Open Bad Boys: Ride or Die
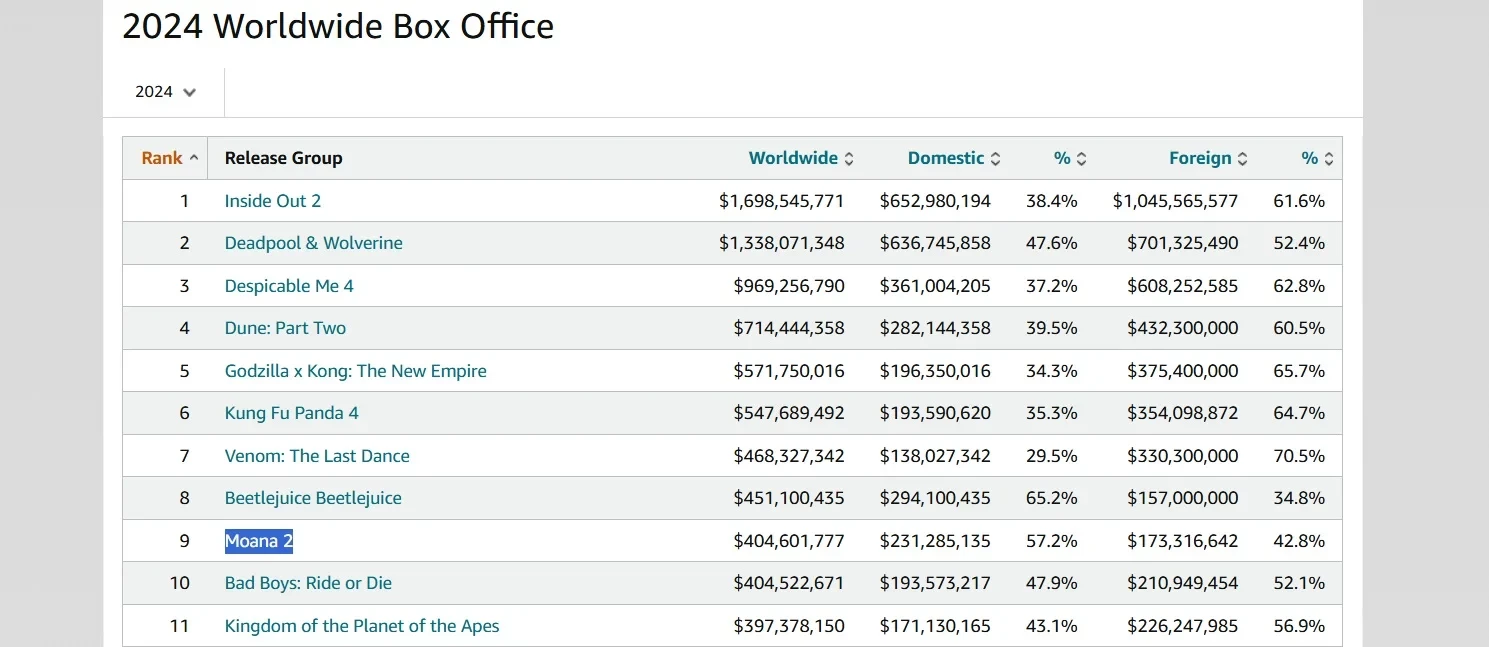This screenshot has height=647, width=1489. click(x=308, y=583)
